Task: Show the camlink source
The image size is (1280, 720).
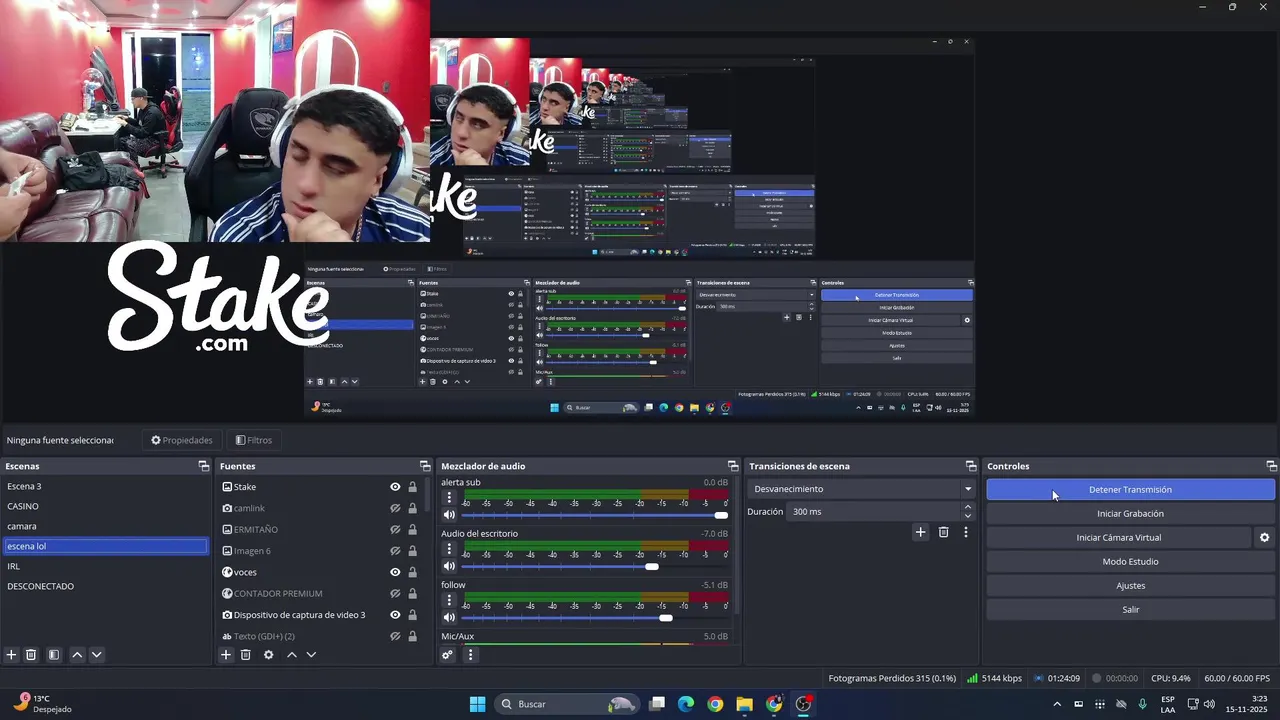Action: coord(395,508)
